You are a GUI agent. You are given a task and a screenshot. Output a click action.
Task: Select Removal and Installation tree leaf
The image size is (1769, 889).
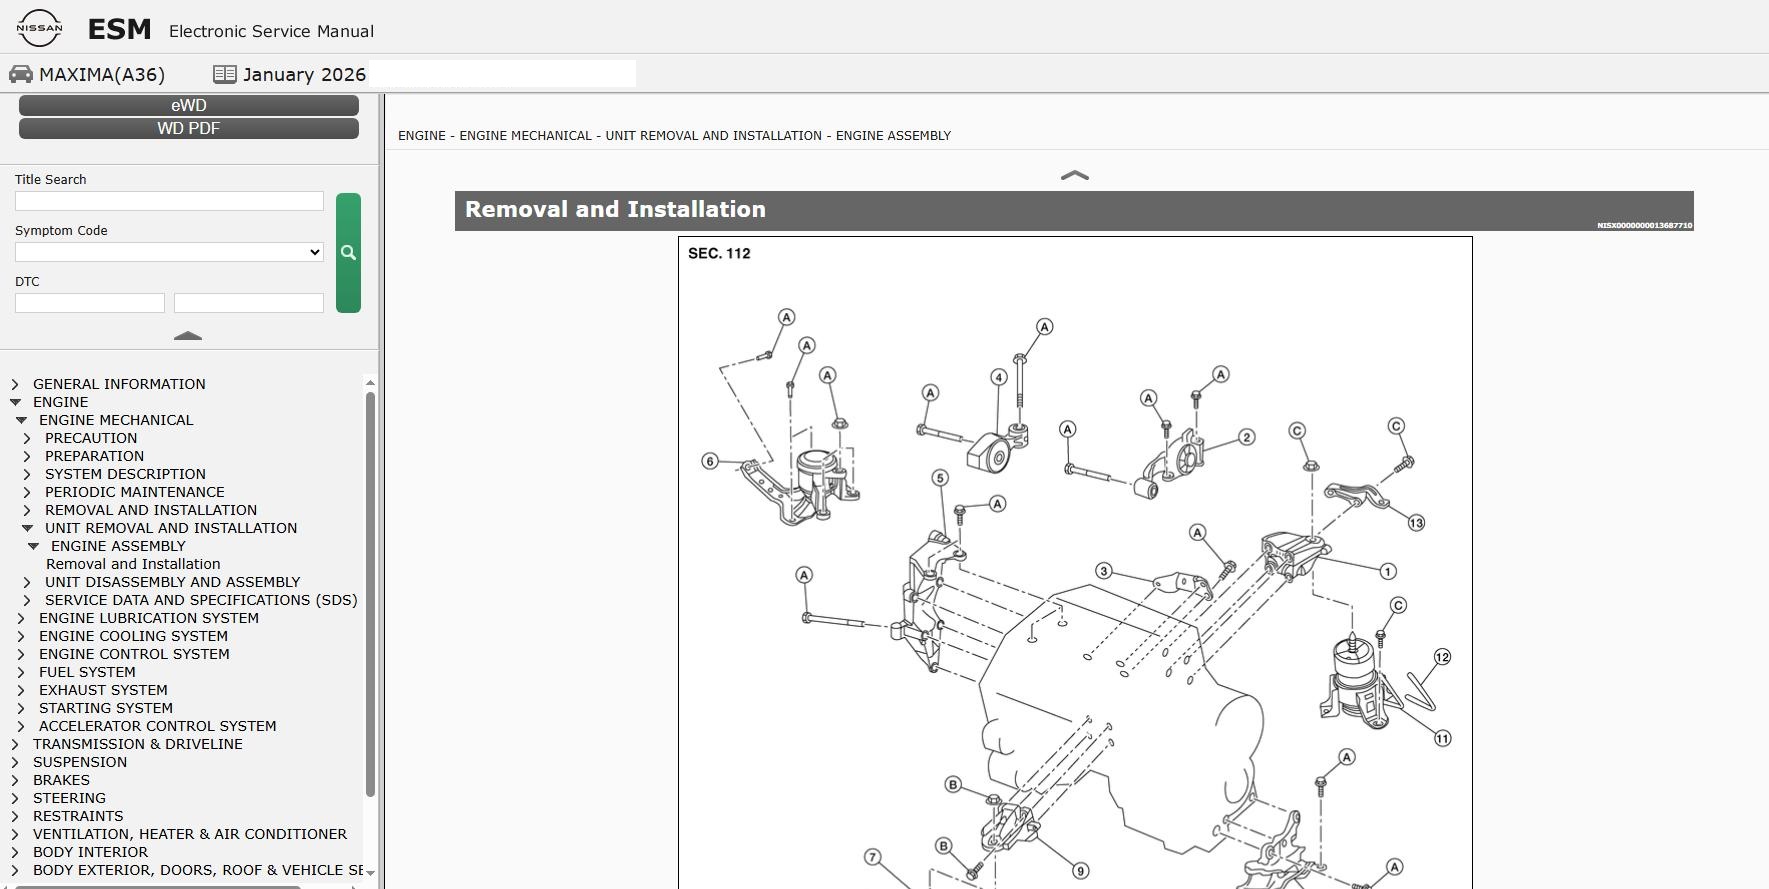133,564
